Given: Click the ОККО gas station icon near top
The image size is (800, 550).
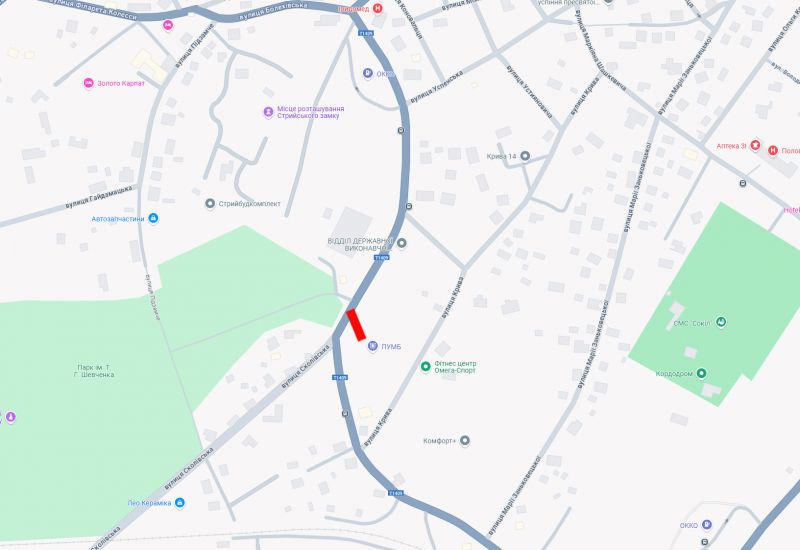Looking at the screenshot, I should pyautogui.click(x=368, y=73).
